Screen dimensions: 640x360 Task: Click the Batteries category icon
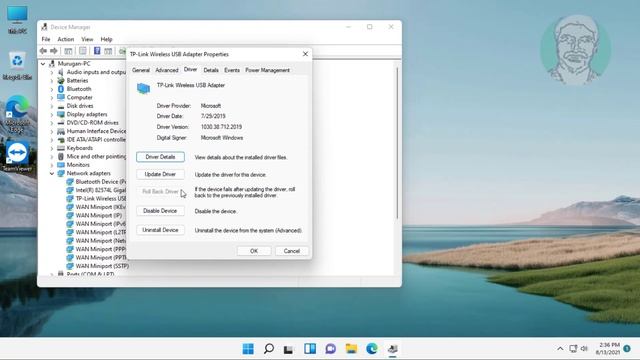pos(61,80)
